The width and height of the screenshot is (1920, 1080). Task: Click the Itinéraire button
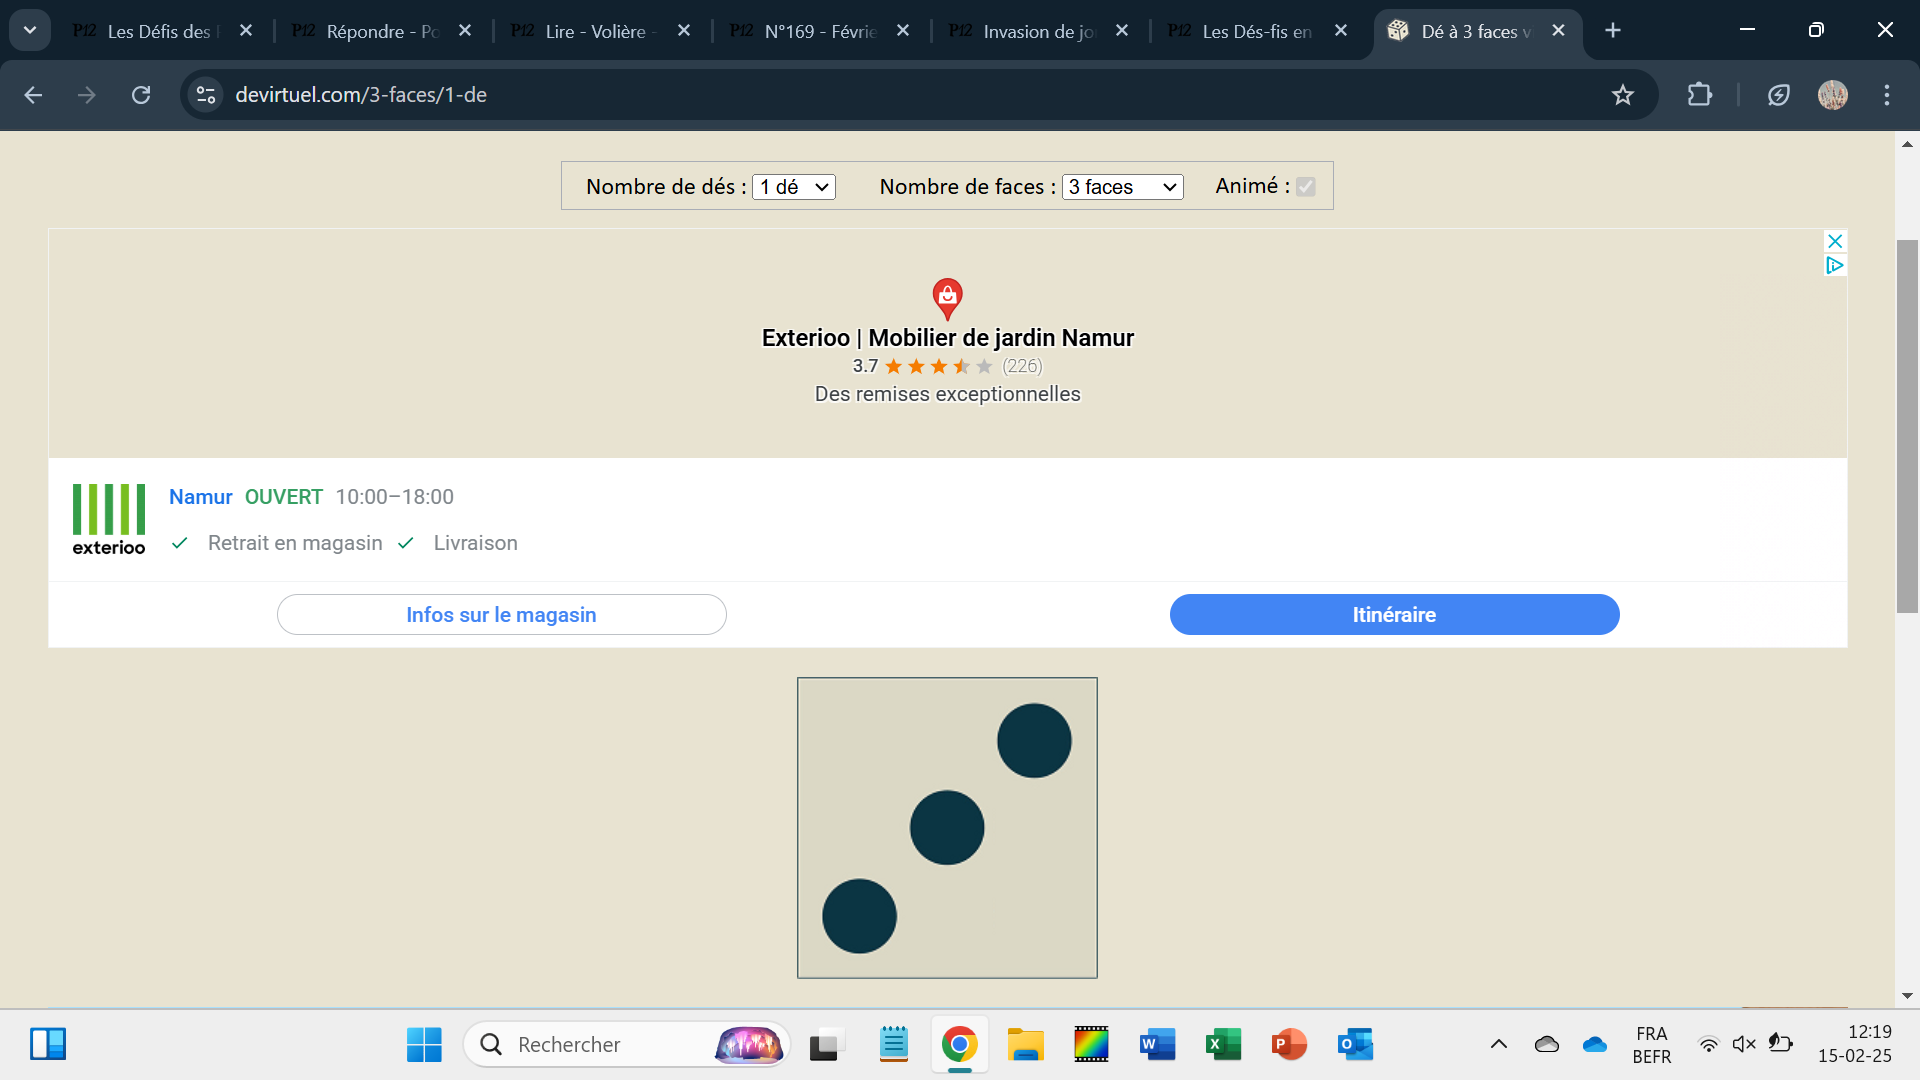point(1394,614)
